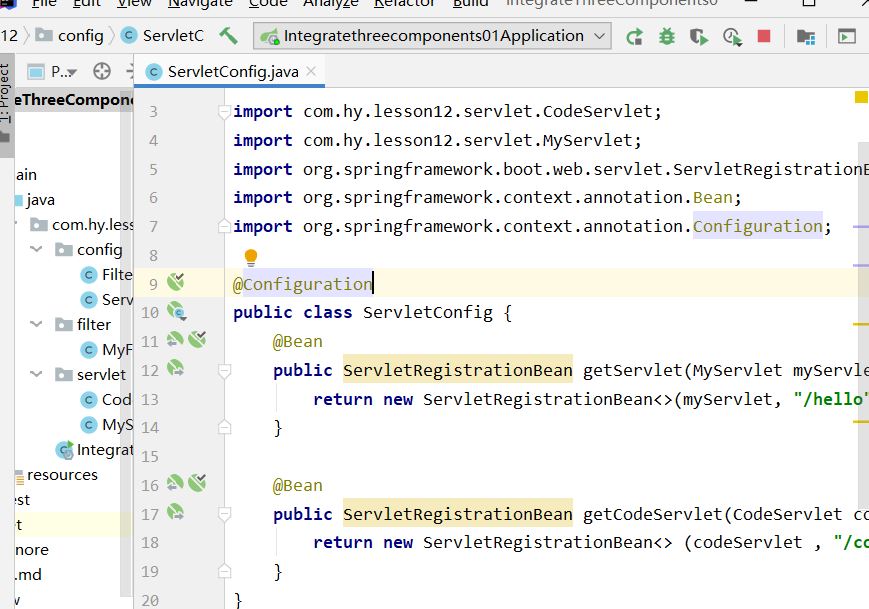Click the config breadcrumb in navigation bar
869x609 pixels.
coord(70,35)
